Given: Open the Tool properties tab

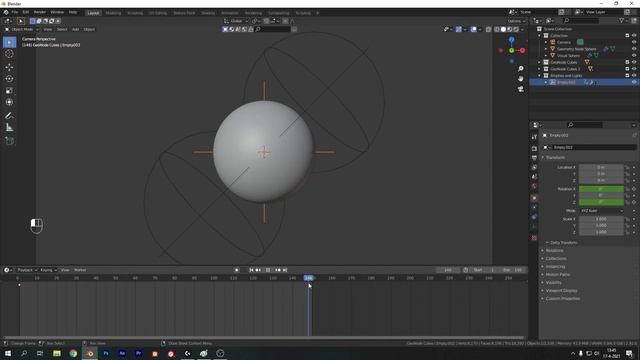Looking at the screenshot, I should tap(534, 137).
